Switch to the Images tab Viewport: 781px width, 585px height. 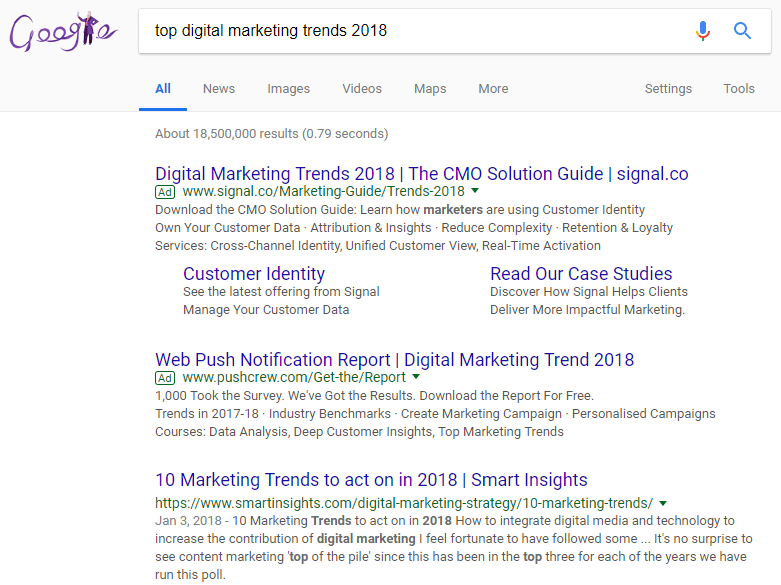288,89
